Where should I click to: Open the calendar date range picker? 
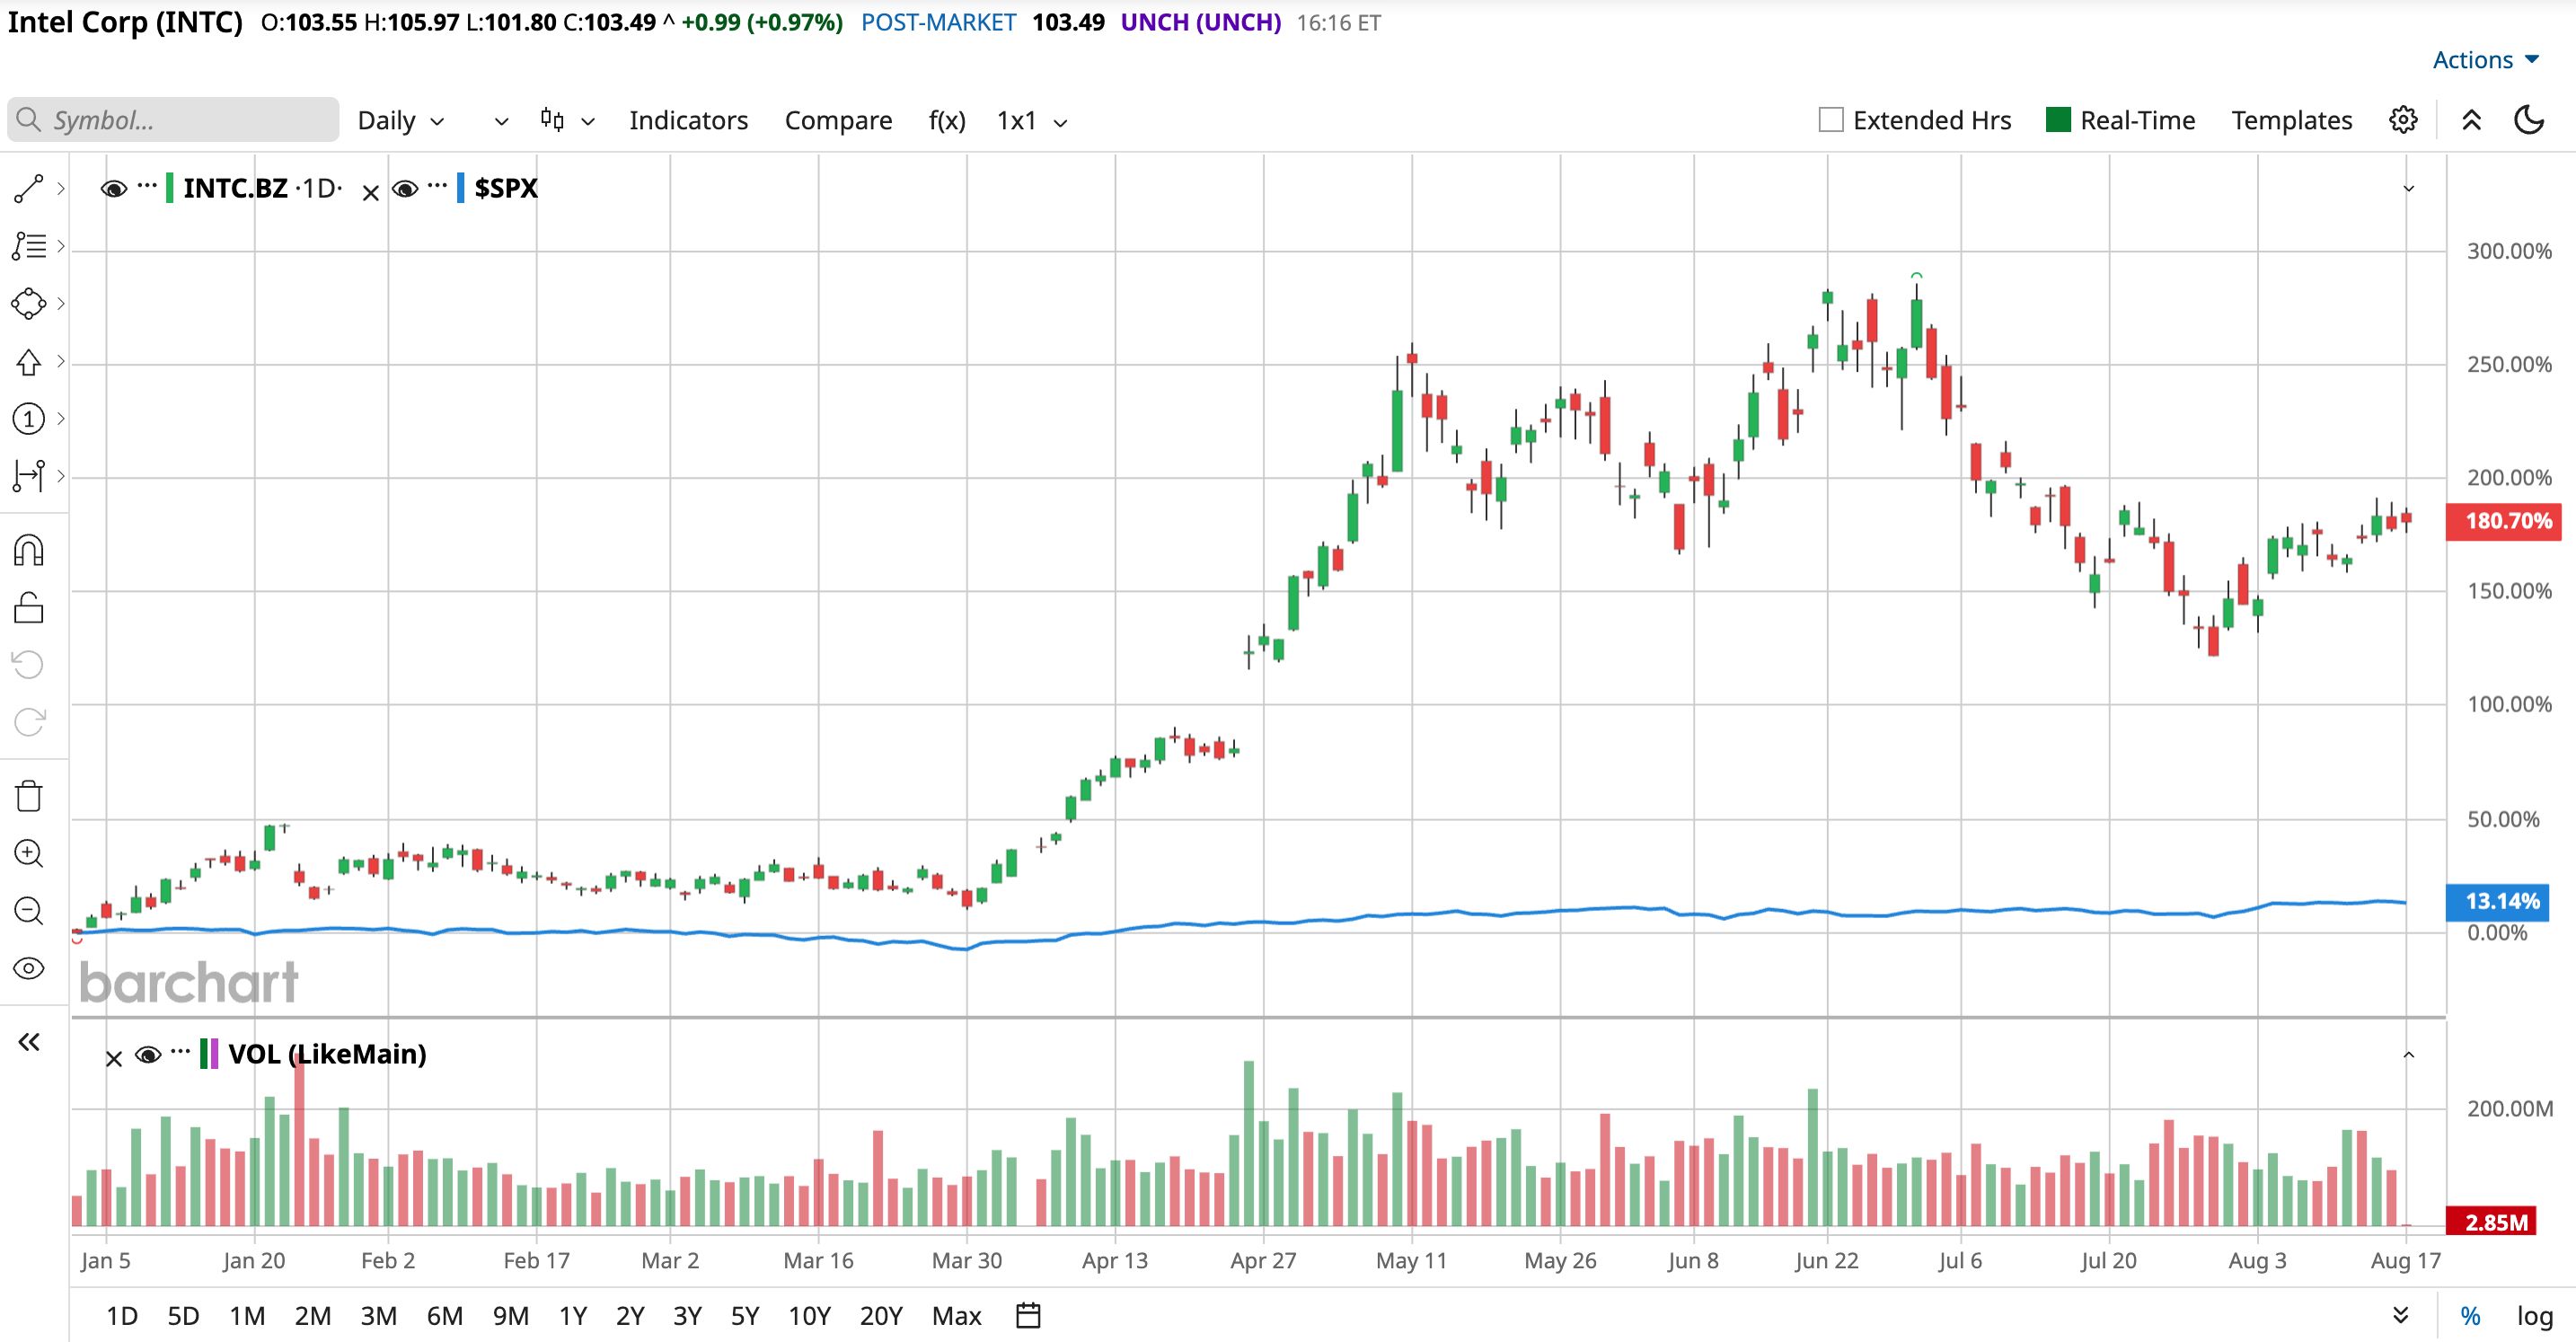click(x=1028, y=1315)
